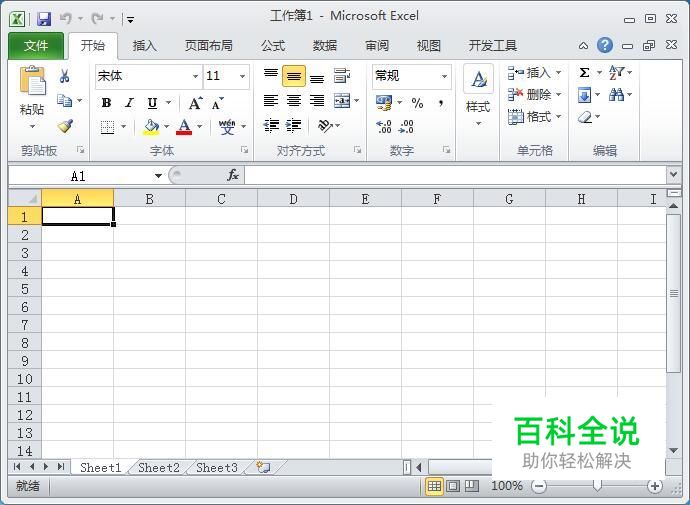The image size is (690, 505).
Task: Click the zoom percentage 100%
Action: pyautogui.click(x=506, y=486)
